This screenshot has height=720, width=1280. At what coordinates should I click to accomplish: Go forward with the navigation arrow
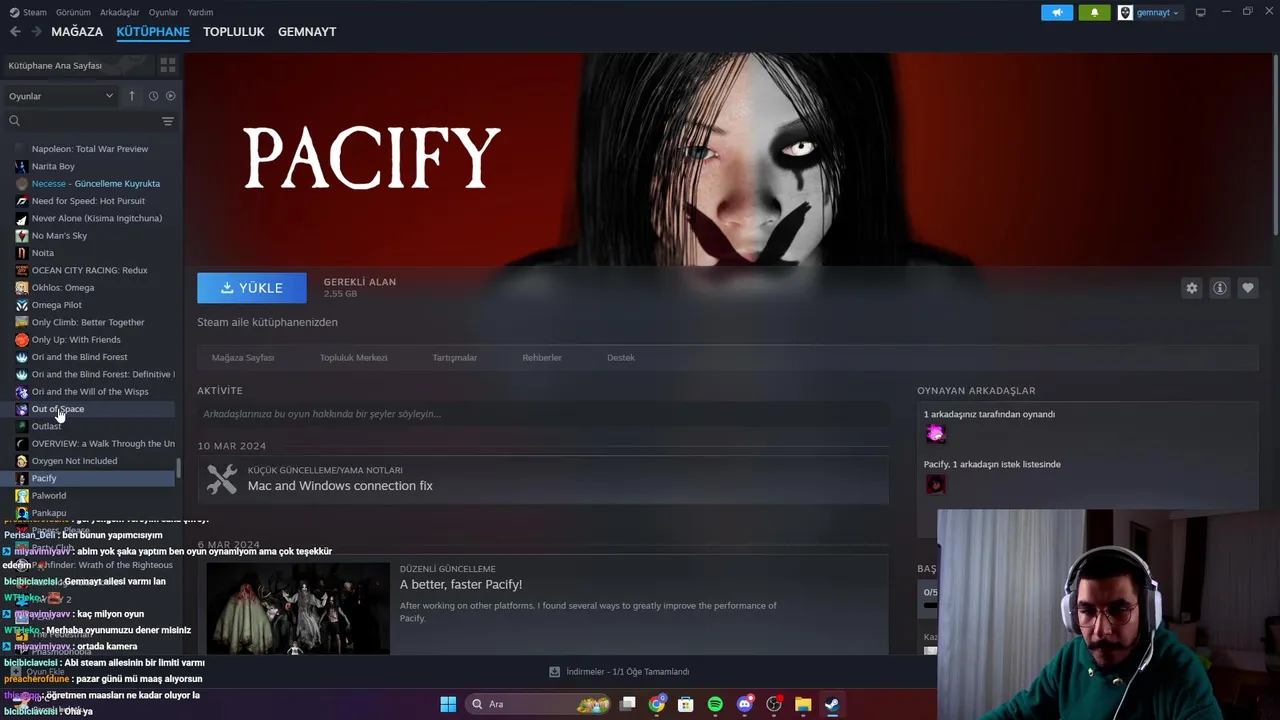[36, 32]
